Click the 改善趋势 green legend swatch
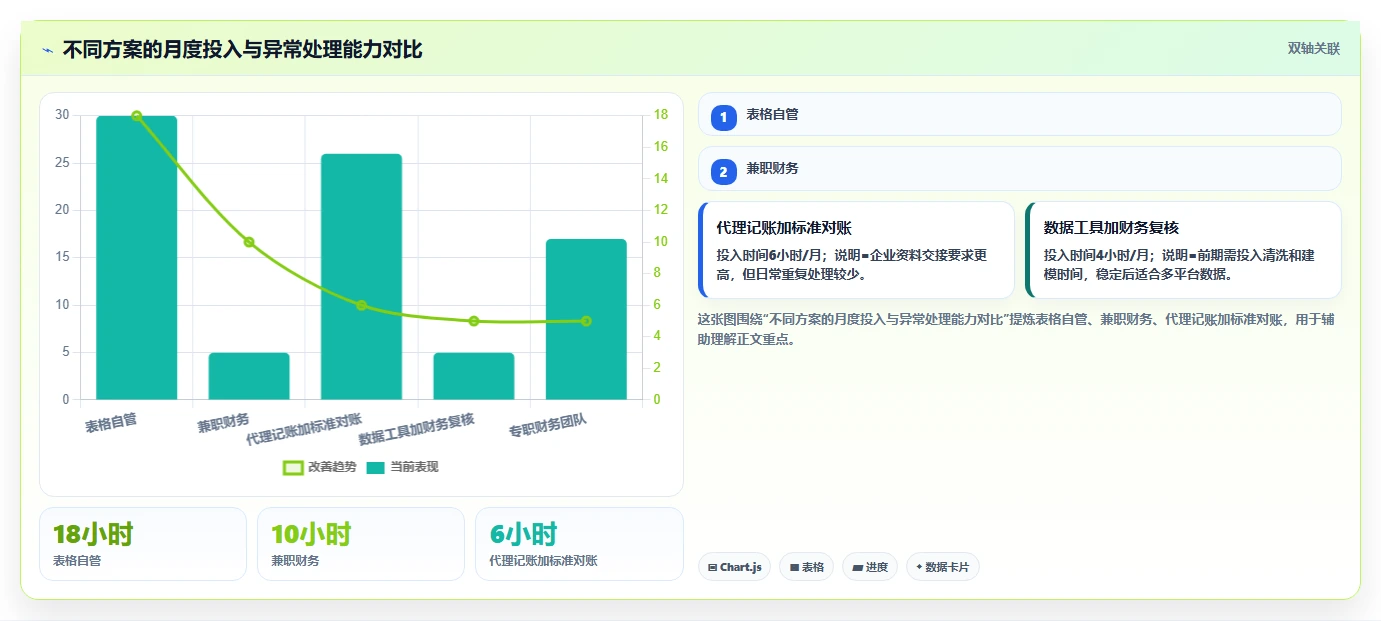The width and height of the screenshot is (1381, 621). click(x=293, y=467)
